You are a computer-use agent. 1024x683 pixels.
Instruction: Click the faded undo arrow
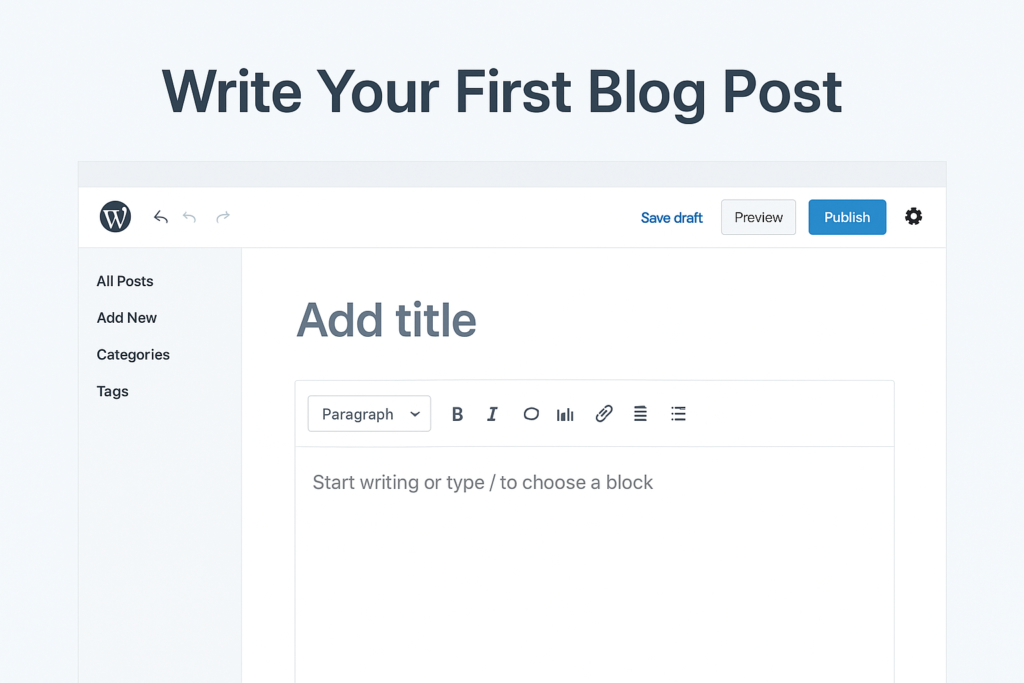190,217
